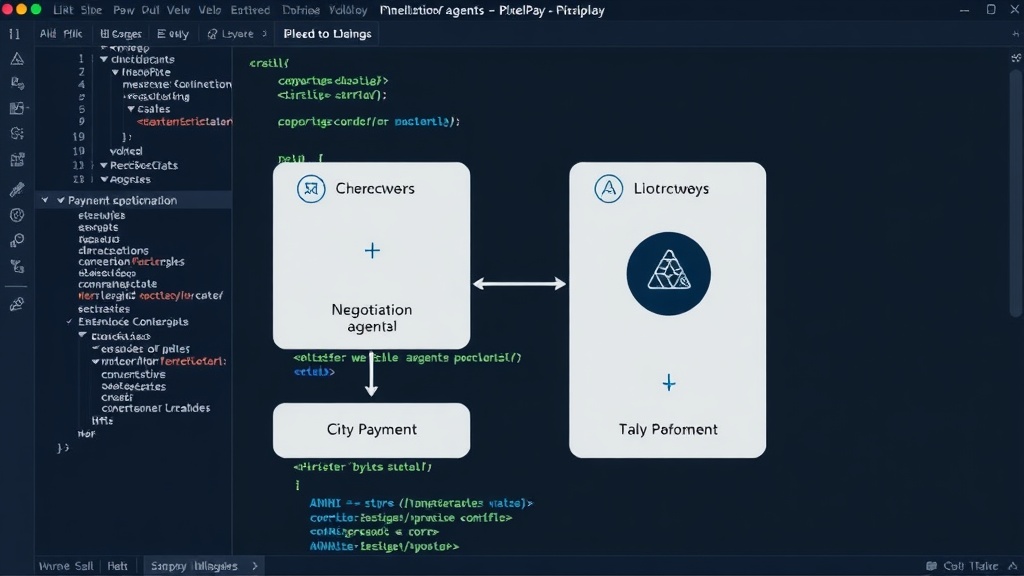Image resolution: width=1024 pixels, height=576 pixels.
Task: Click the Cherecwers card title
Action: click(x=375, y=189)
